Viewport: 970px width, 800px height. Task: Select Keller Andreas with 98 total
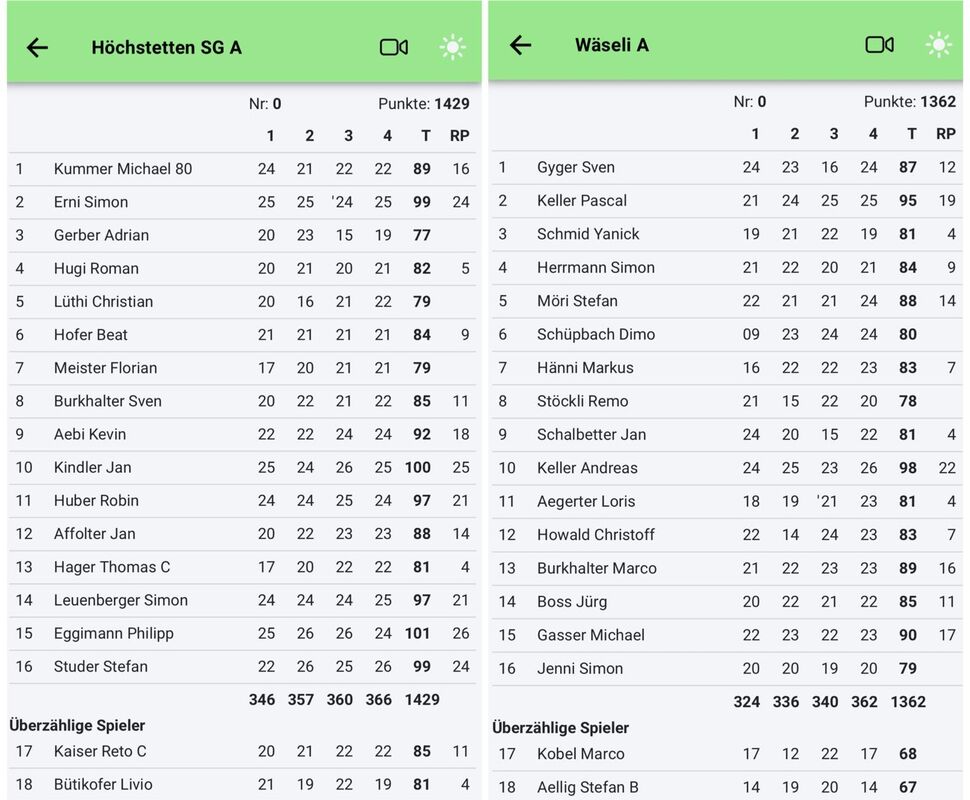587,467
